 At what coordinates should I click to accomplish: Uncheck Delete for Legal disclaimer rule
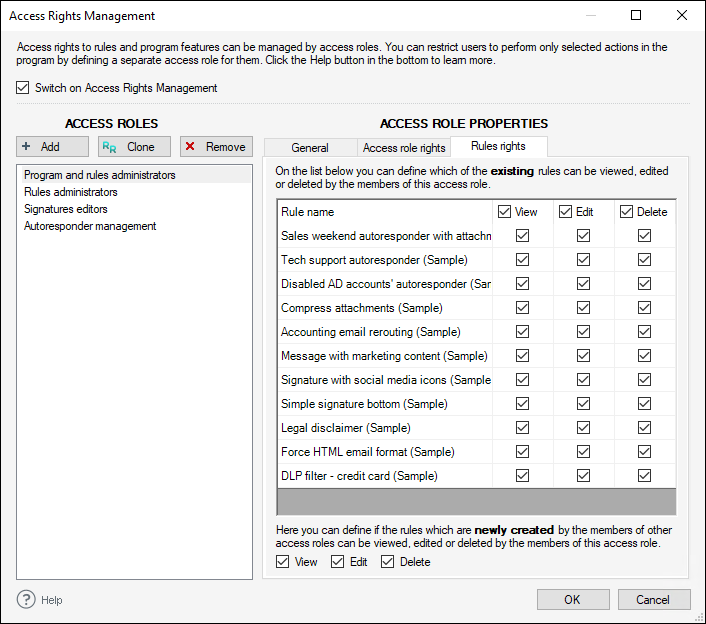[x=644, y=428]
